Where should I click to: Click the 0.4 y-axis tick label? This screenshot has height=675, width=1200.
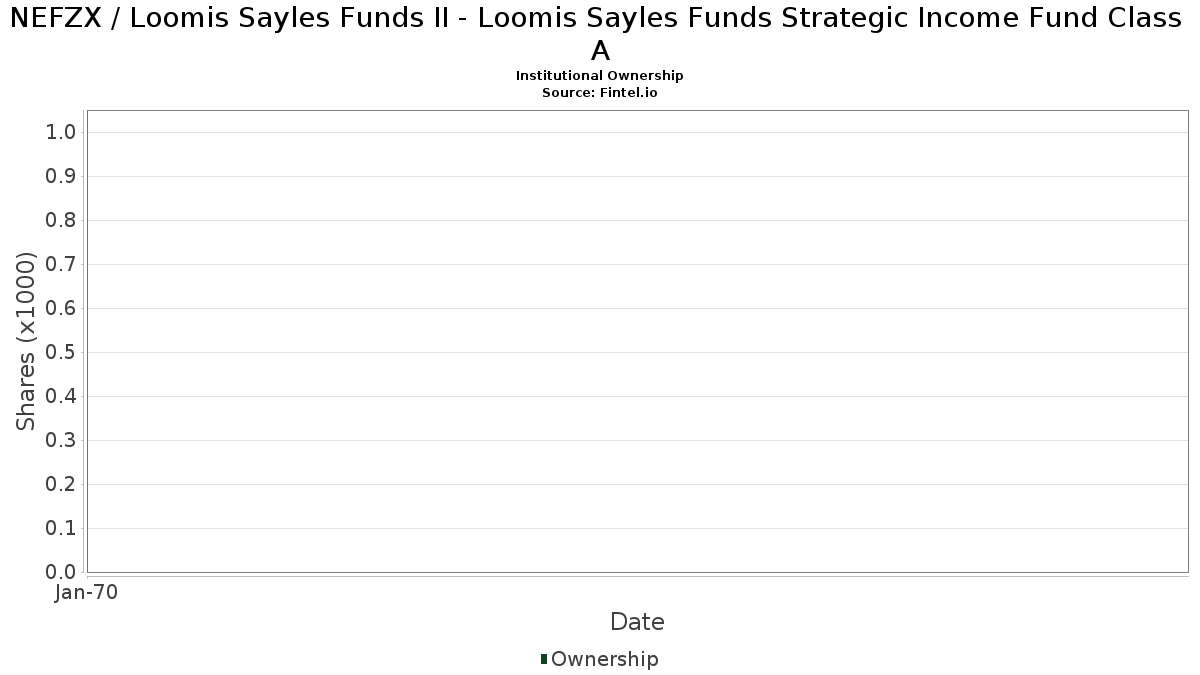pyautogui.click(x=62, y=397)
